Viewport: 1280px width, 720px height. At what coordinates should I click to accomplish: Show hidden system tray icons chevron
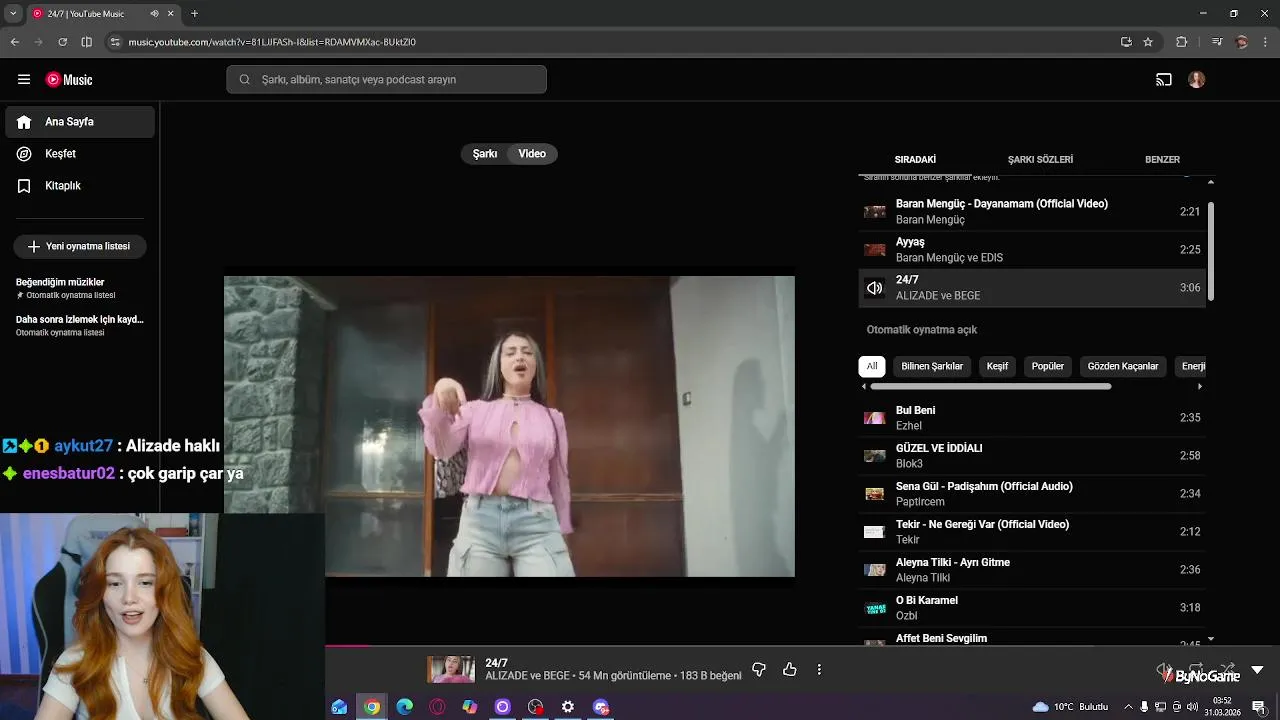pos(1130,707)
